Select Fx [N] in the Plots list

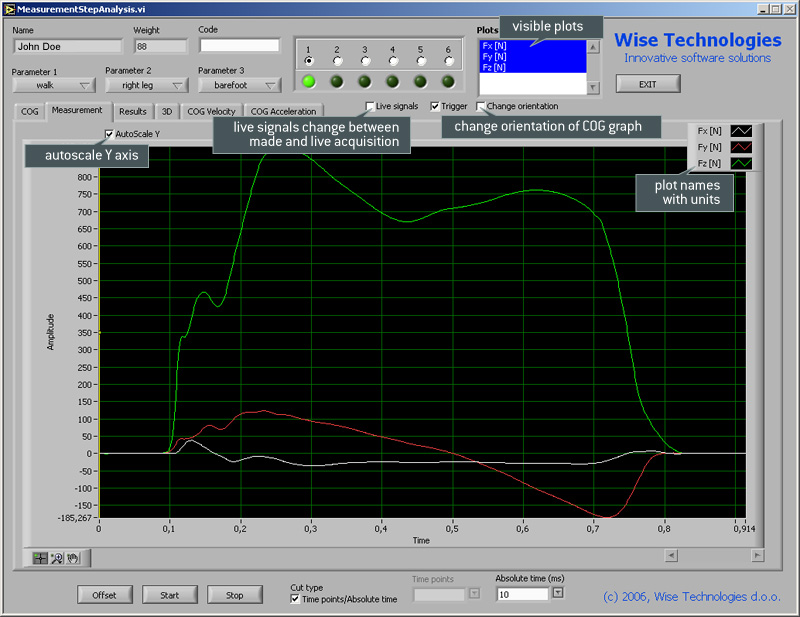532,46
